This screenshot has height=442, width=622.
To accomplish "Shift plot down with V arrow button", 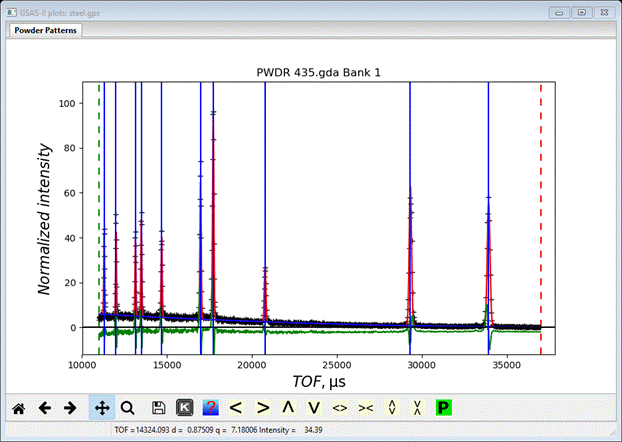I will 314,407.
